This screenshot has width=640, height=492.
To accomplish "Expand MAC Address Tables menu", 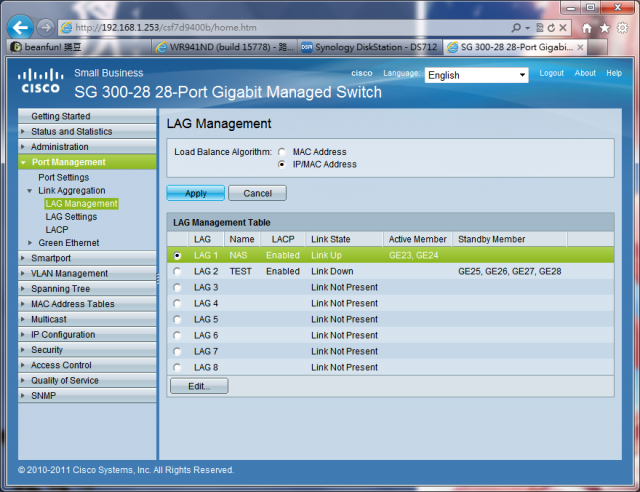I will click(87, 304).
